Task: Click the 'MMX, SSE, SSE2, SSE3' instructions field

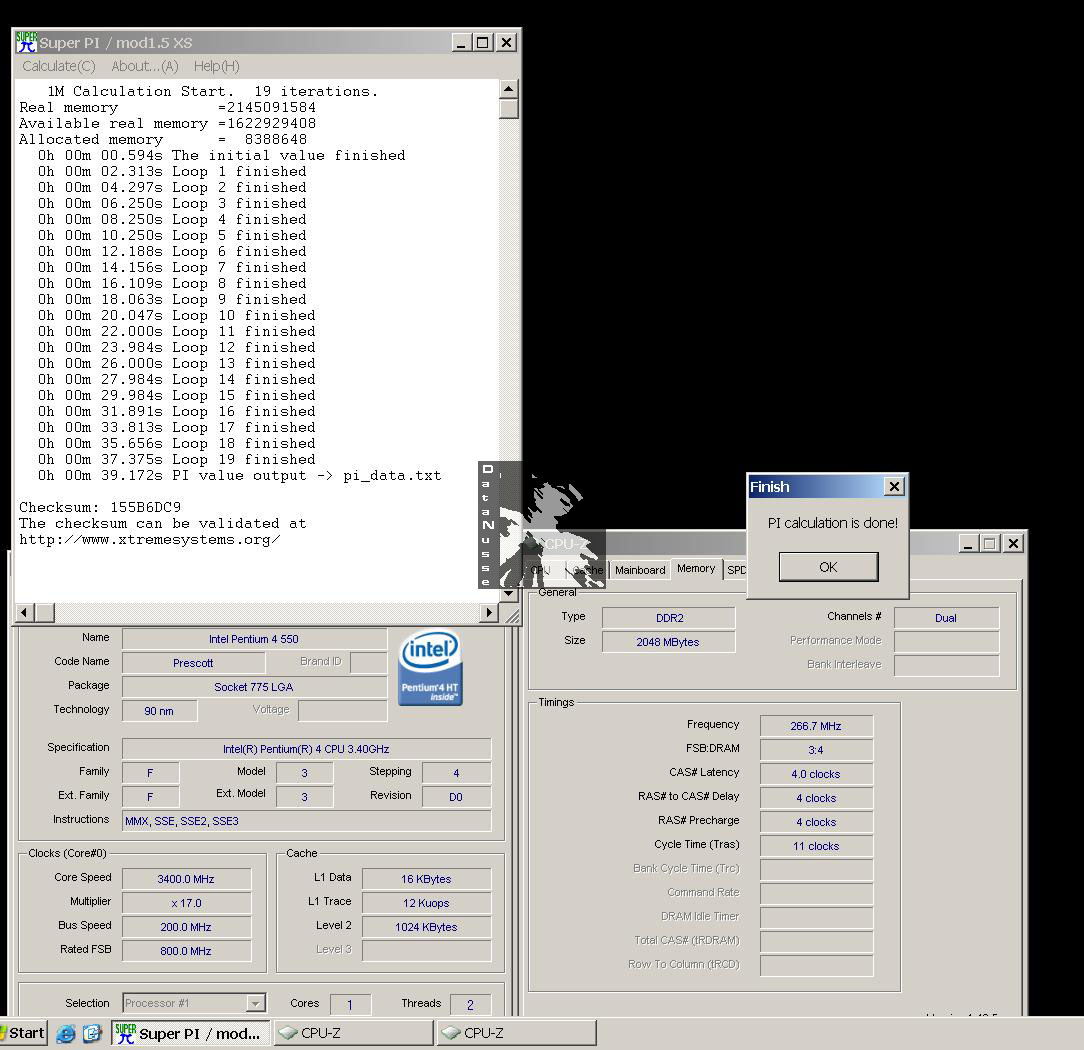Action: (306, 821)
